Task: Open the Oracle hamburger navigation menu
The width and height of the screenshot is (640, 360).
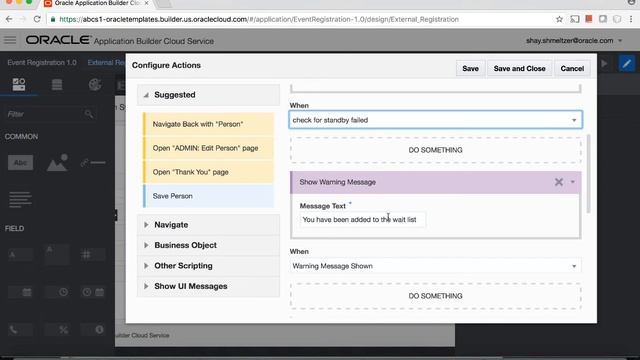Action: [x=10, y=40]
